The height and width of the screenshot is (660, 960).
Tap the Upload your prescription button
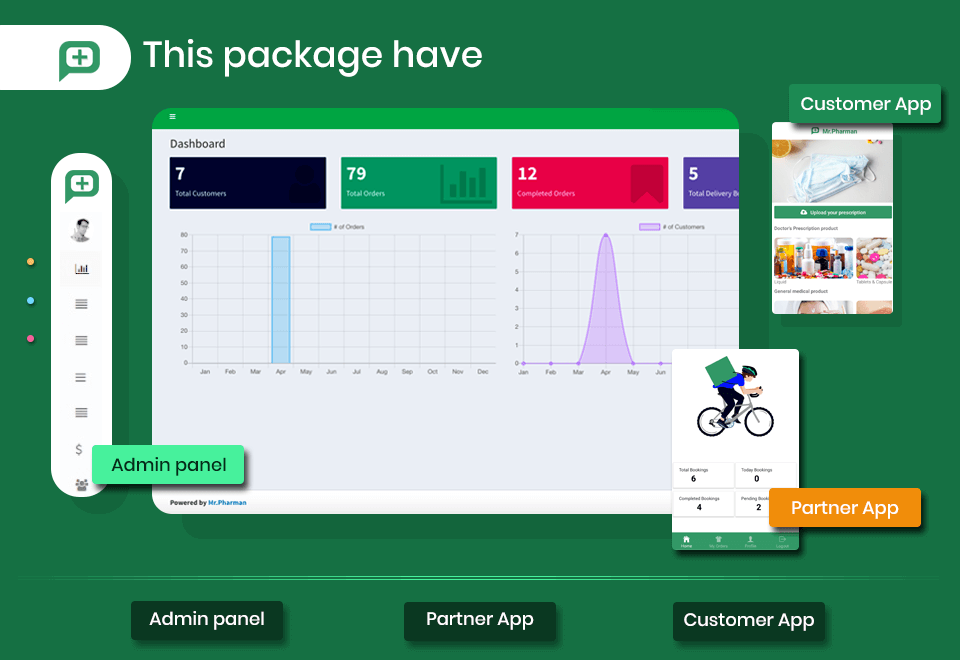coord(833,212)
